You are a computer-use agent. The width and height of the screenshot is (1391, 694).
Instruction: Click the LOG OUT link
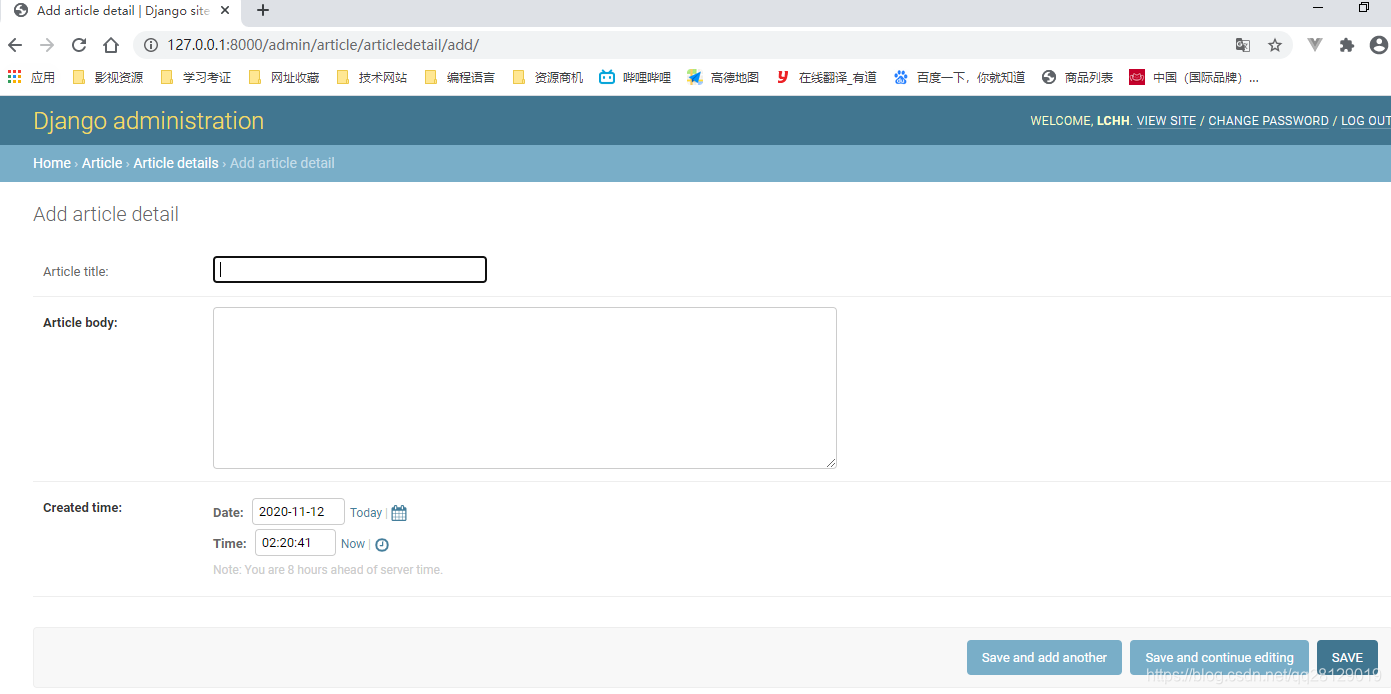click(x=1365, y=121)
